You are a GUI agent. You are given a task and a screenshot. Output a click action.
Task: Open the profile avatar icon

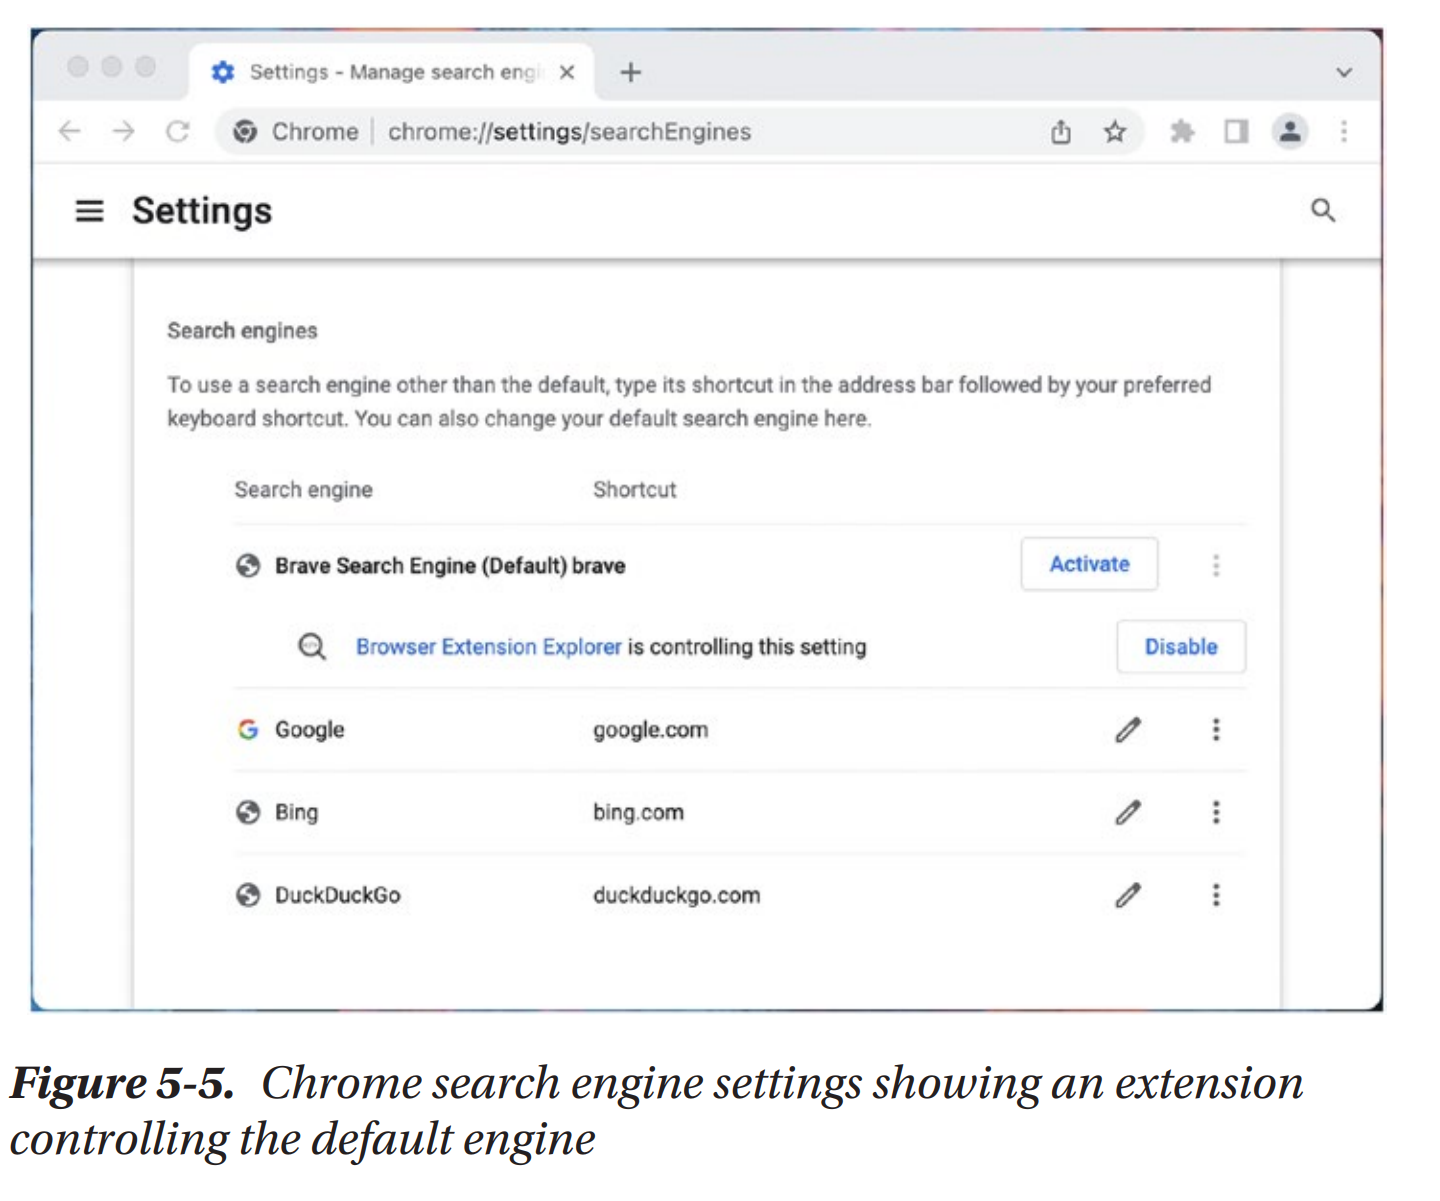point(1290,131)
